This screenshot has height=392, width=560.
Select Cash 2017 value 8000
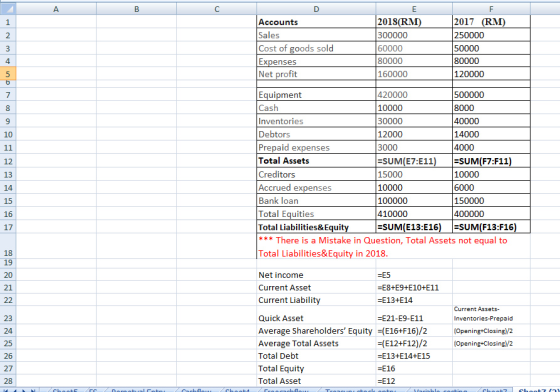(x=491, y=108)
